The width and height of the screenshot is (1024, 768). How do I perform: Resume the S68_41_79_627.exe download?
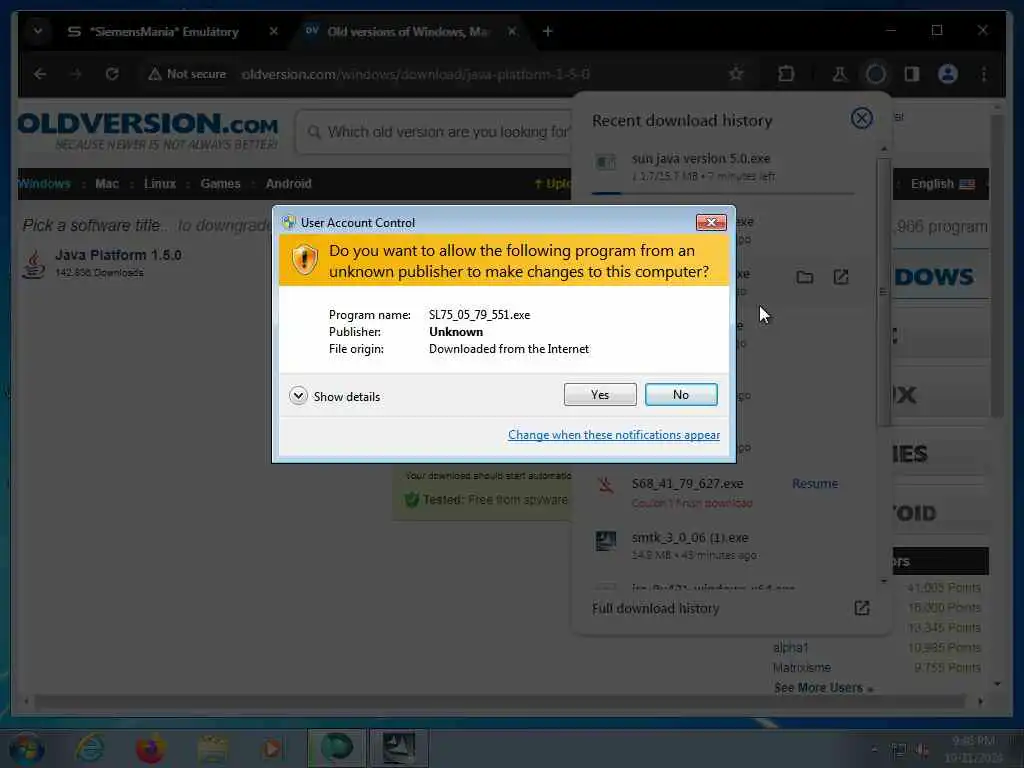point(814,484)
